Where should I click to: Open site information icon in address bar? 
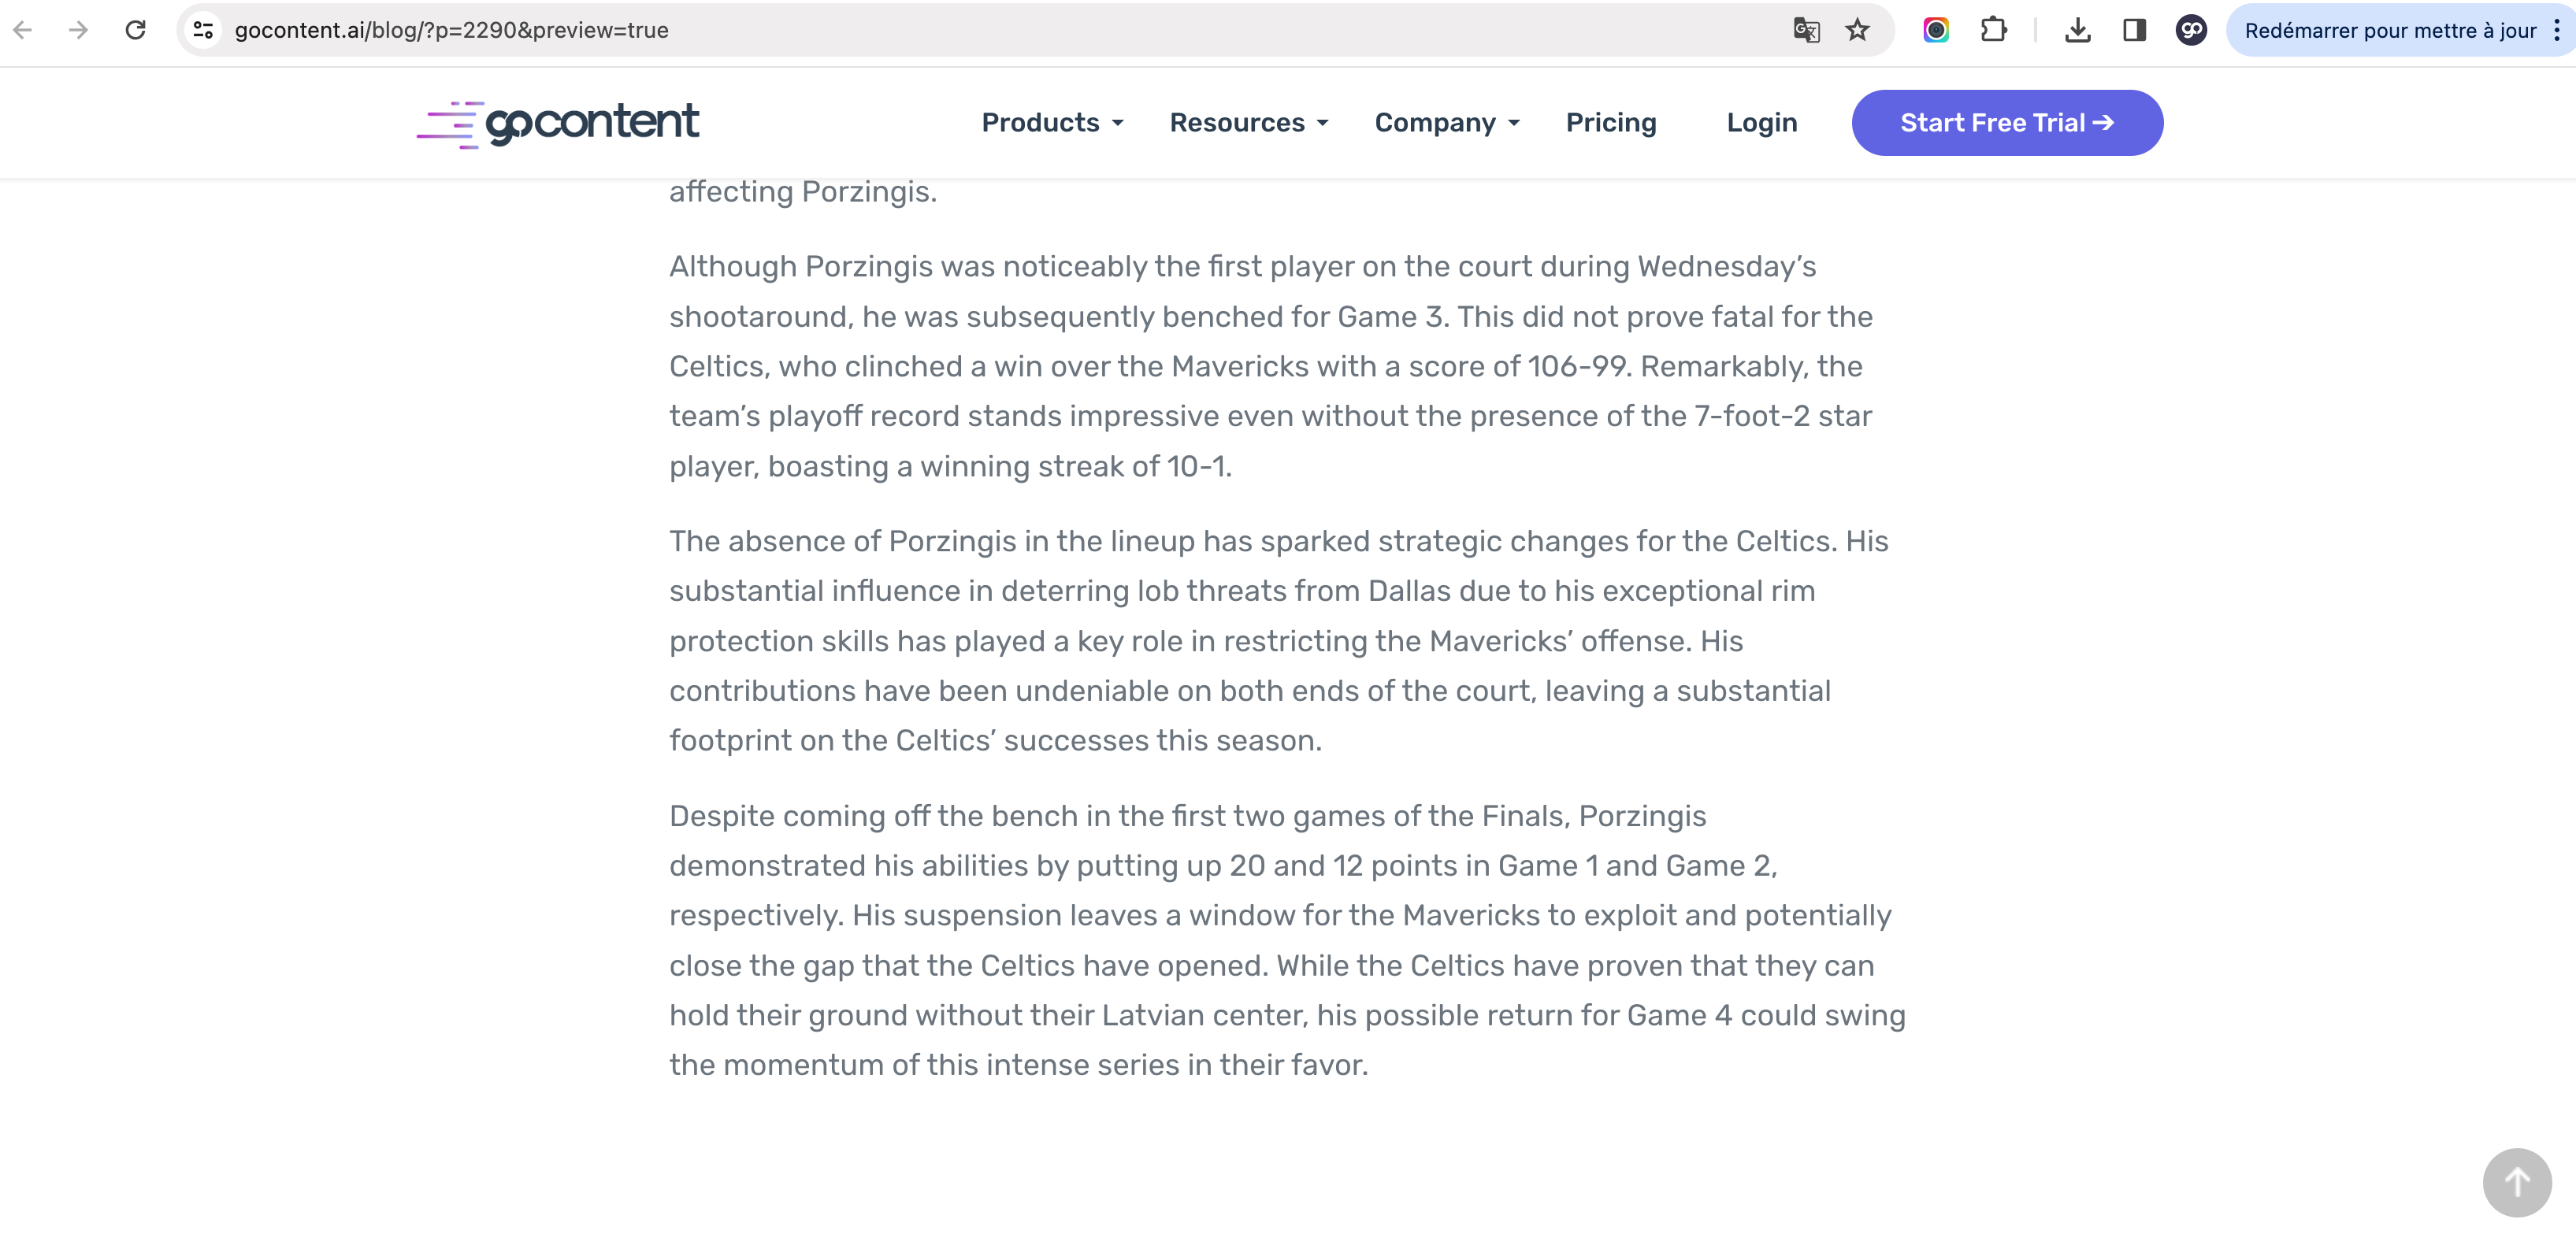(203, 30)
